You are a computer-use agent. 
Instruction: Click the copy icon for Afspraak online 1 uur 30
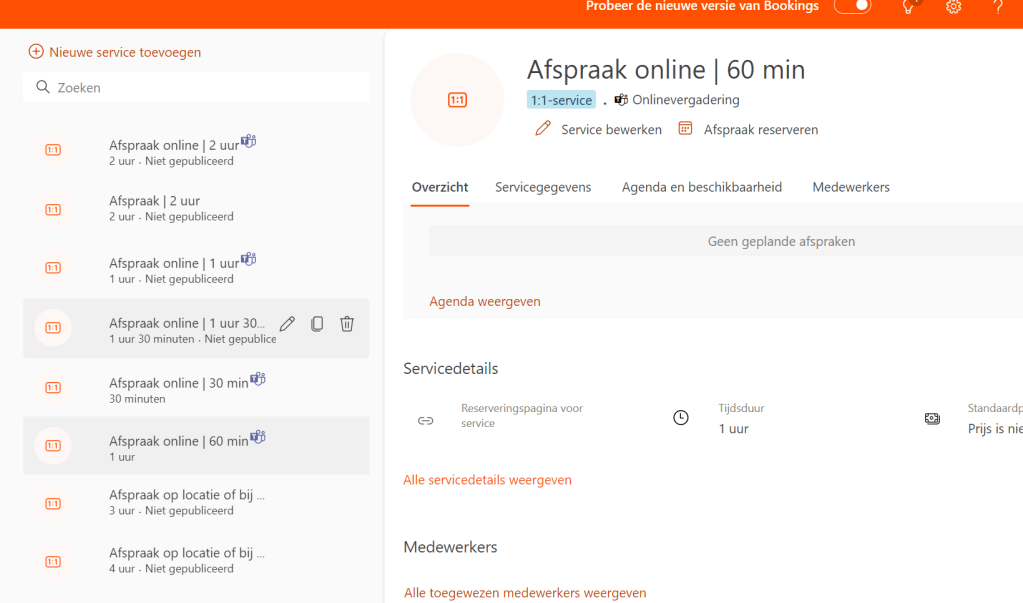point(317,323)
